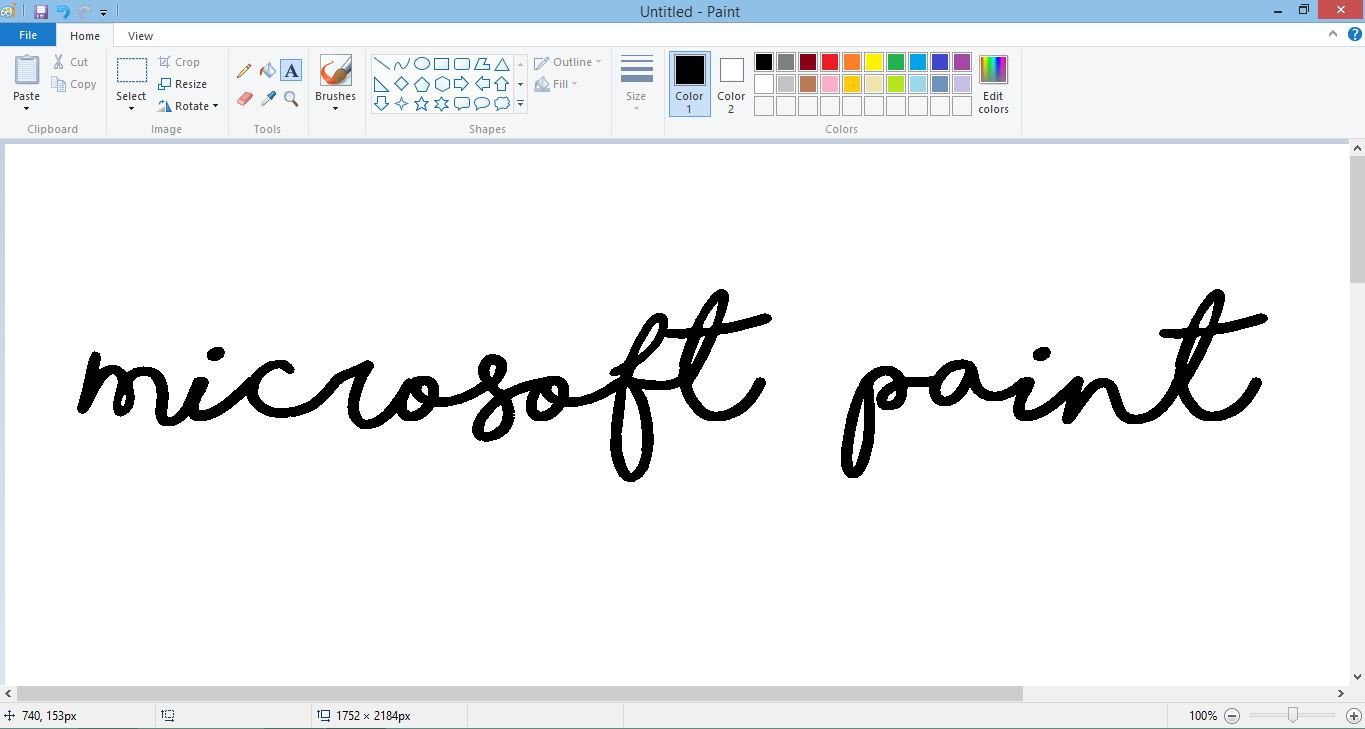Click the Copy button
Screen dimensions: 1365x729
coord(74,84)
